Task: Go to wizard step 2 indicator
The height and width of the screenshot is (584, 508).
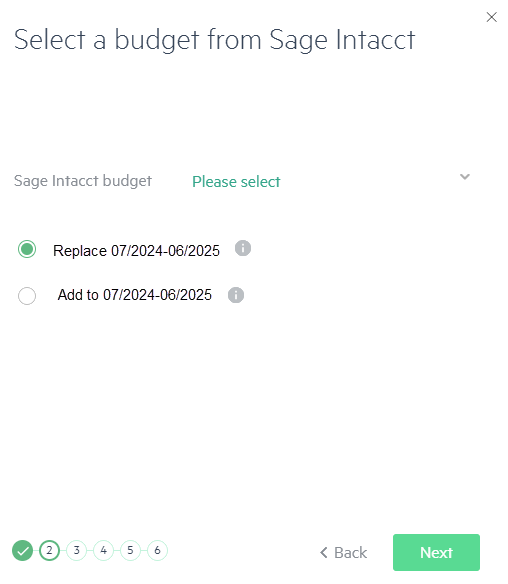Action: coord(50,550)
